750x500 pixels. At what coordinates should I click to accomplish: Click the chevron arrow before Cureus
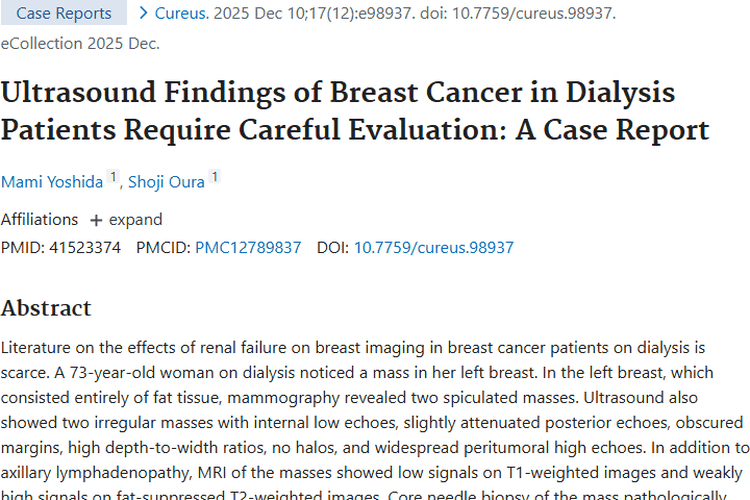[144, 13]
